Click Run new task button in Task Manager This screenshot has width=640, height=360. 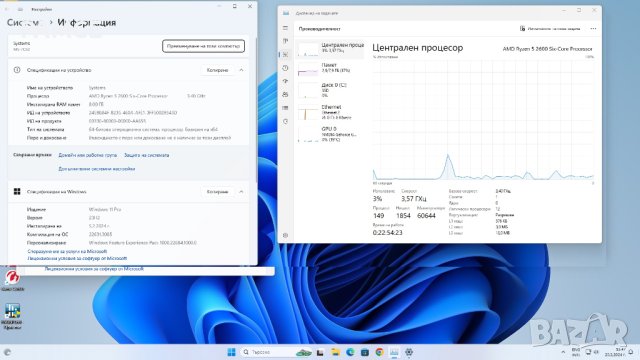549,29
